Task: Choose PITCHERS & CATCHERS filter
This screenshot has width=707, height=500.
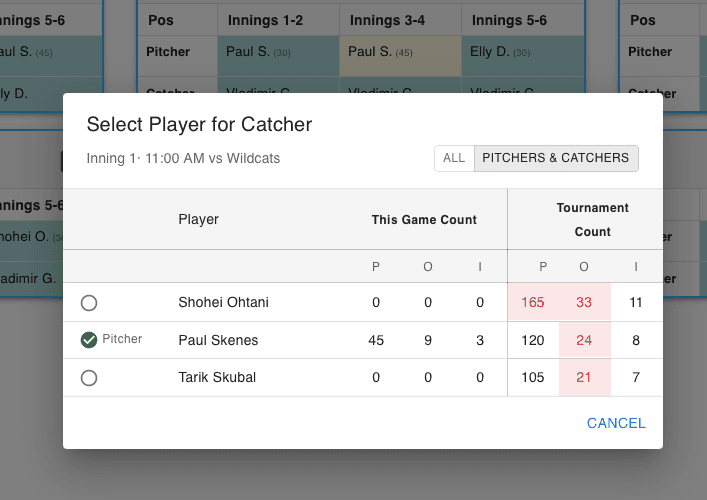Action: [556, 158]
